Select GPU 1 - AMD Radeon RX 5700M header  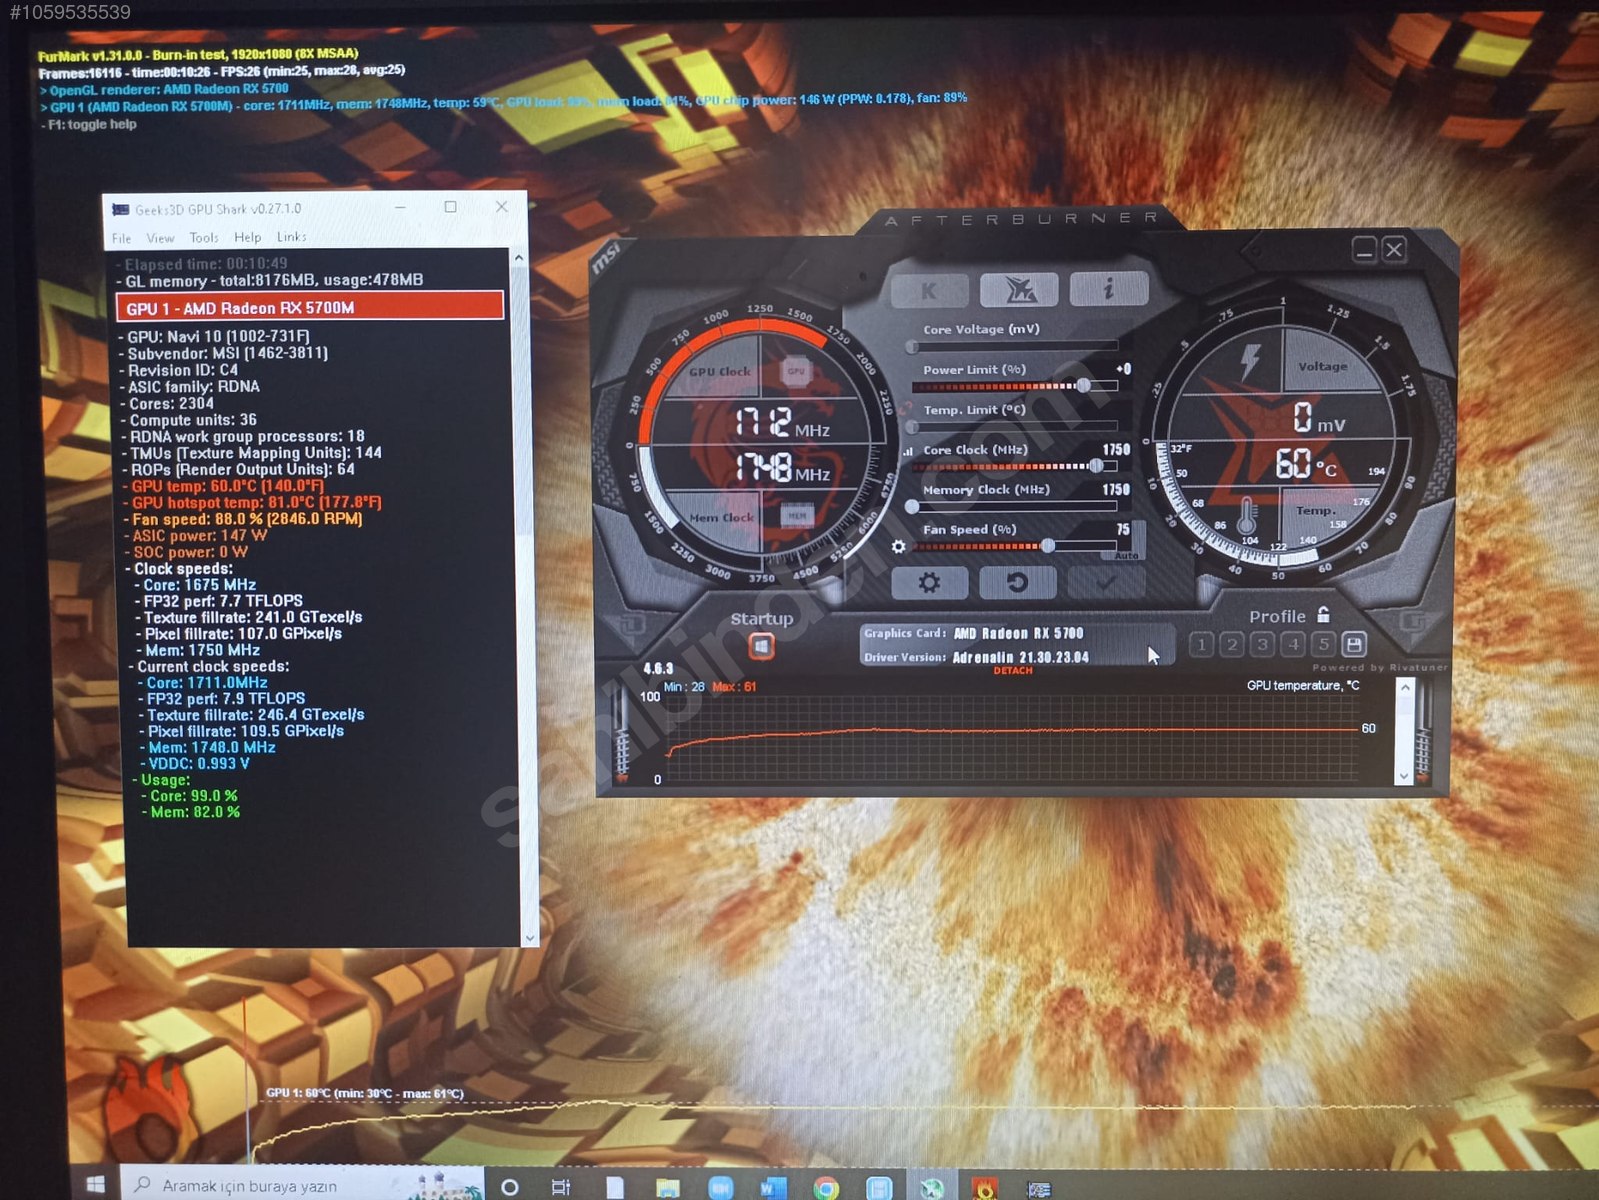click(x=311, y=307)
